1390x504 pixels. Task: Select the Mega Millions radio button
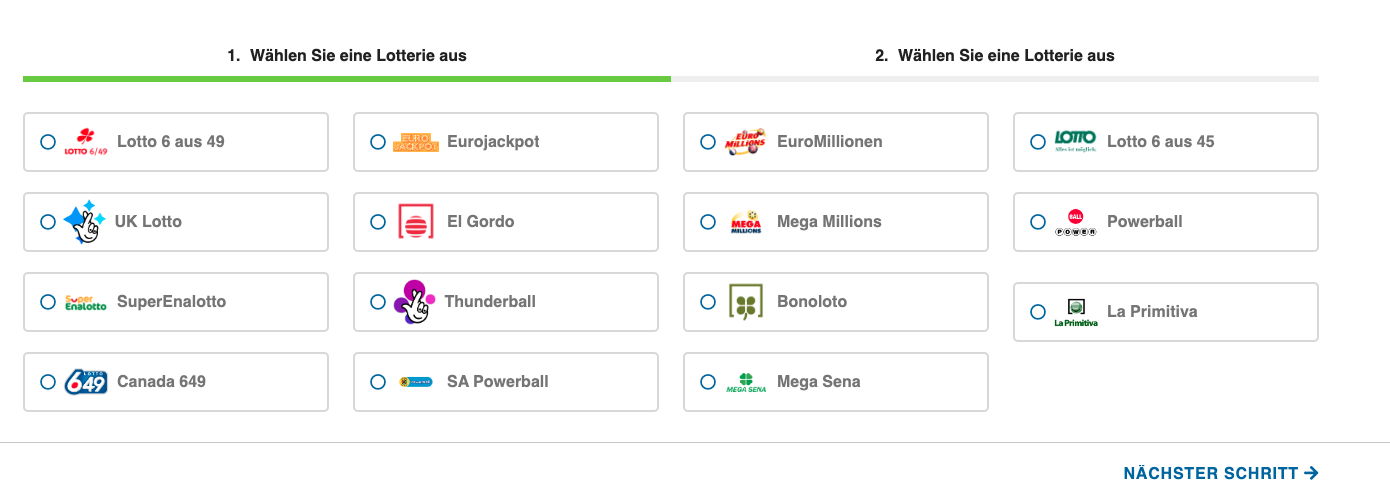coord(708,222)
